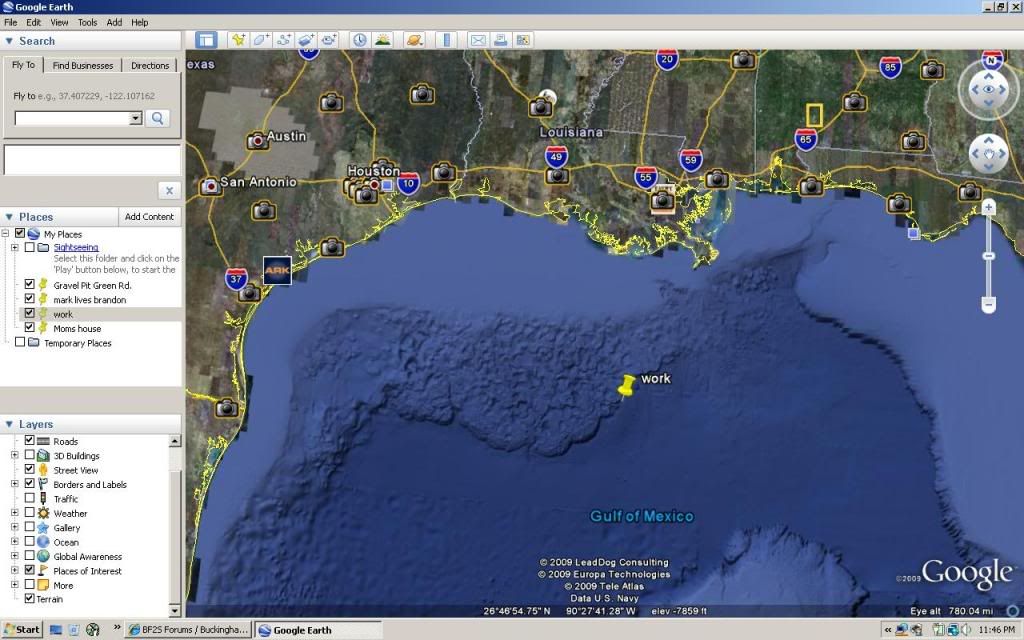Expand the Ocean layer node
This screenshot has width=1024, height=640.
[15, 542]
